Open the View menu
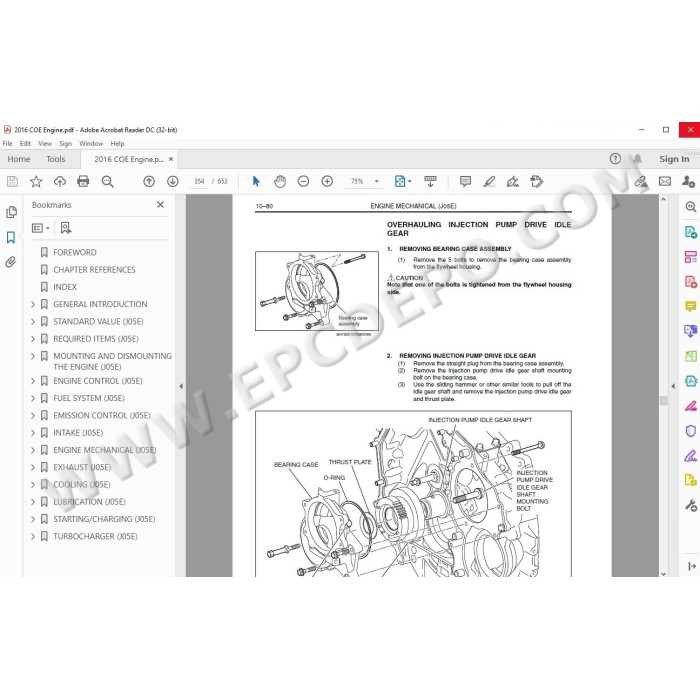700x700 pixels. 45,143
